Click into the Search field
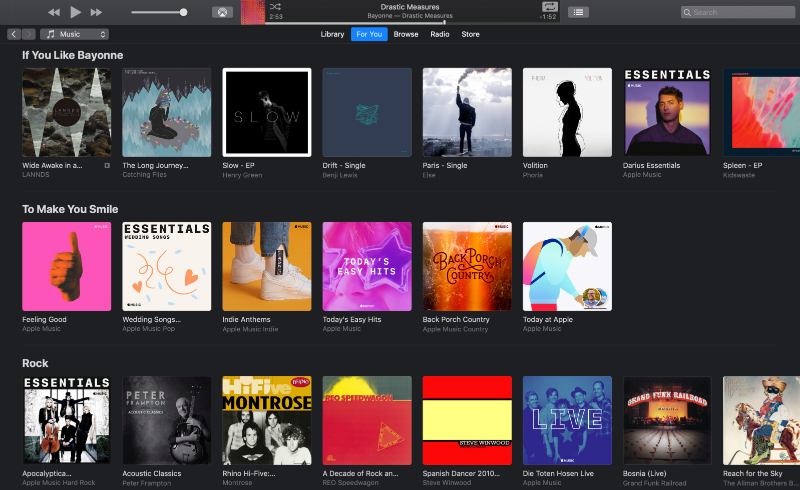 [738, 12]
